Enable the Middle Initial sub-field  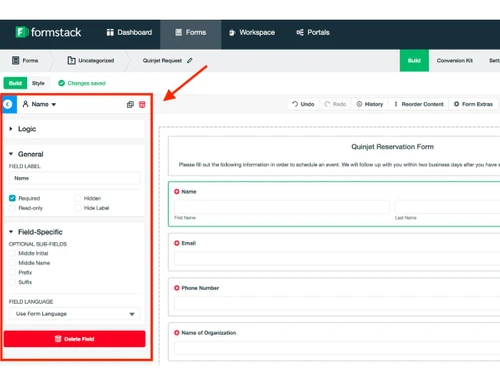coord(12,253)
